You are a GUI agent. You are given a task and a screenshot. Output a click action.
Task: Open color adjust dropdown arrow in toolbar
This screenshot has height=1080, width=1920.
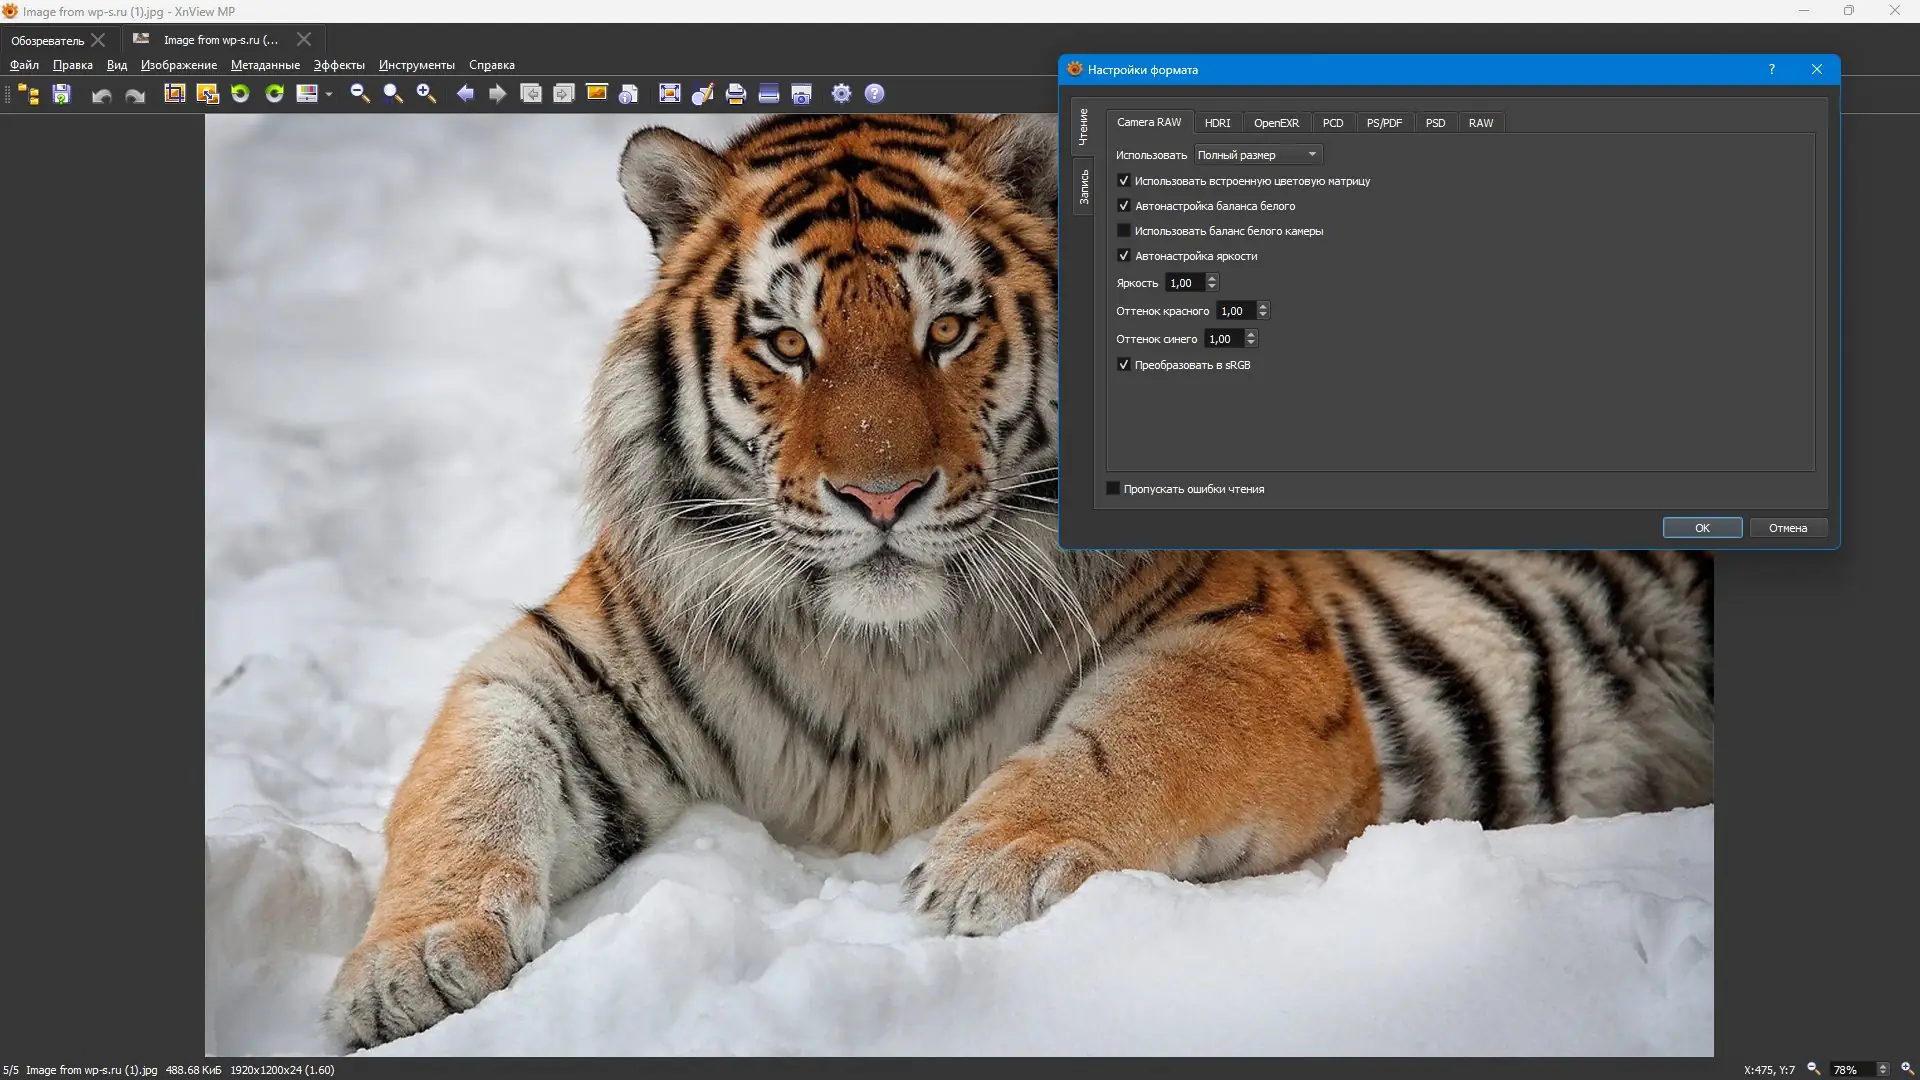329,94
